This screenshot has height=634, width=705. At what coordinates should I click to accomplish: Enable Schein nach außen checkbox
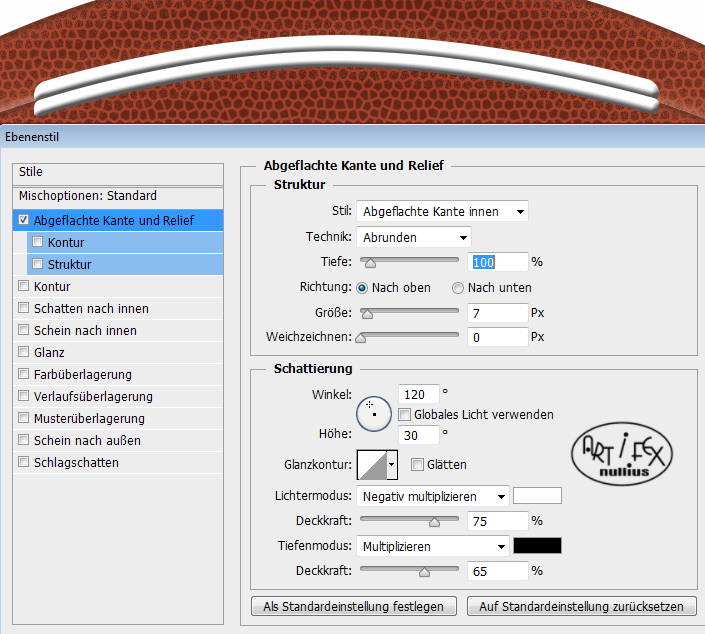23,440
